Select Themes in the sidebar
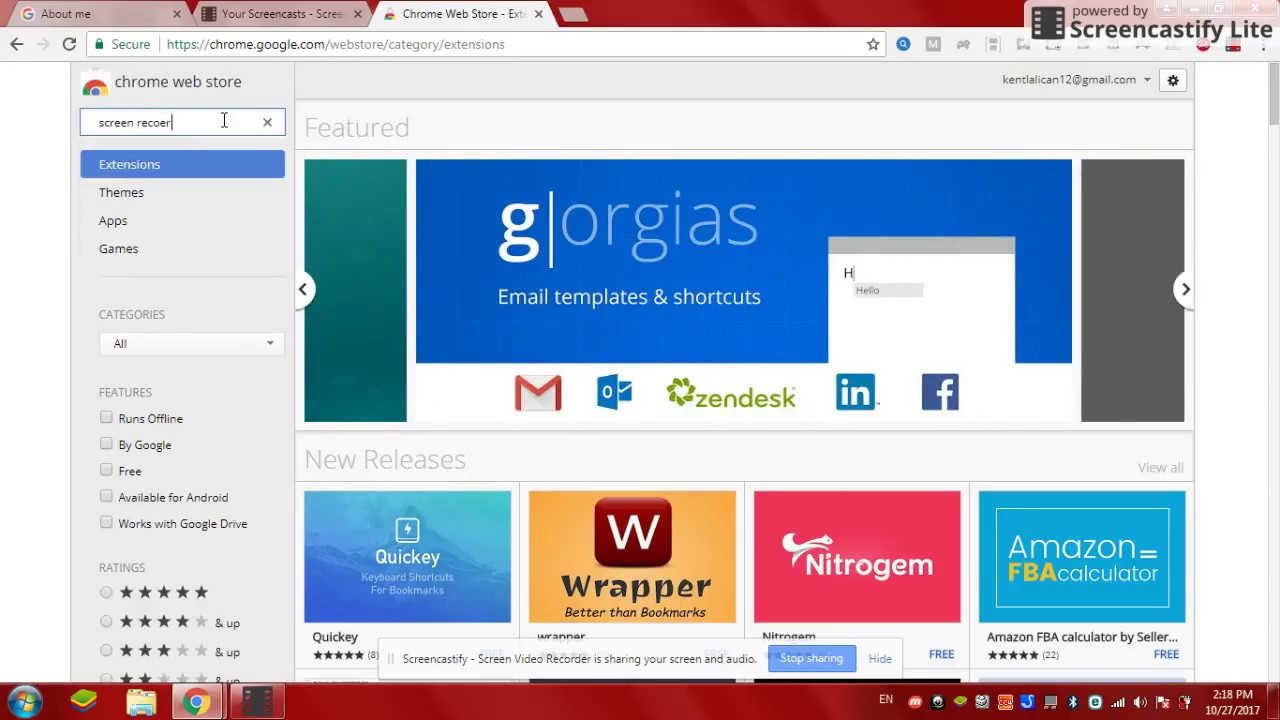The height and width of the screenshot is (720, 1280). tap(121, 192)
